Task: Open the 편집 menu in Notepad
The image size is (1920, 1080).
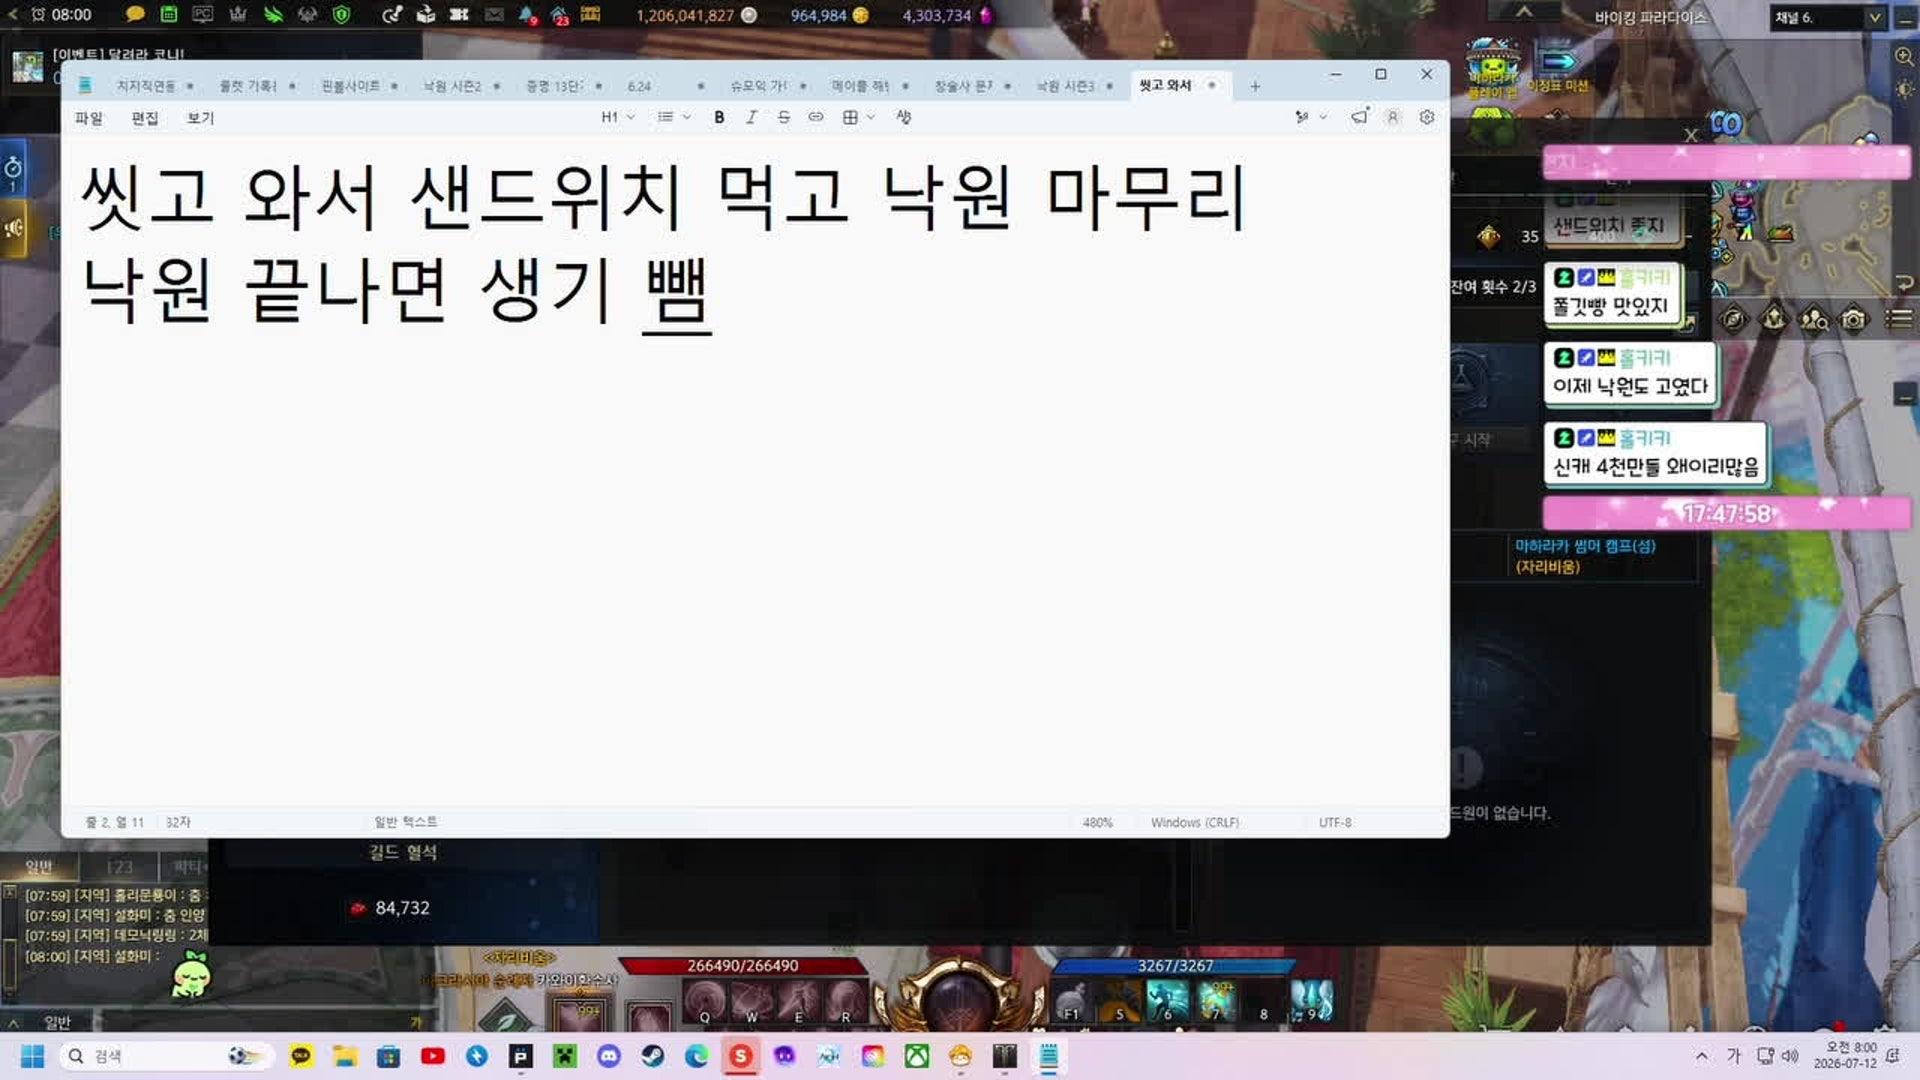Action: pyautogui.click(x=145, y=118)
